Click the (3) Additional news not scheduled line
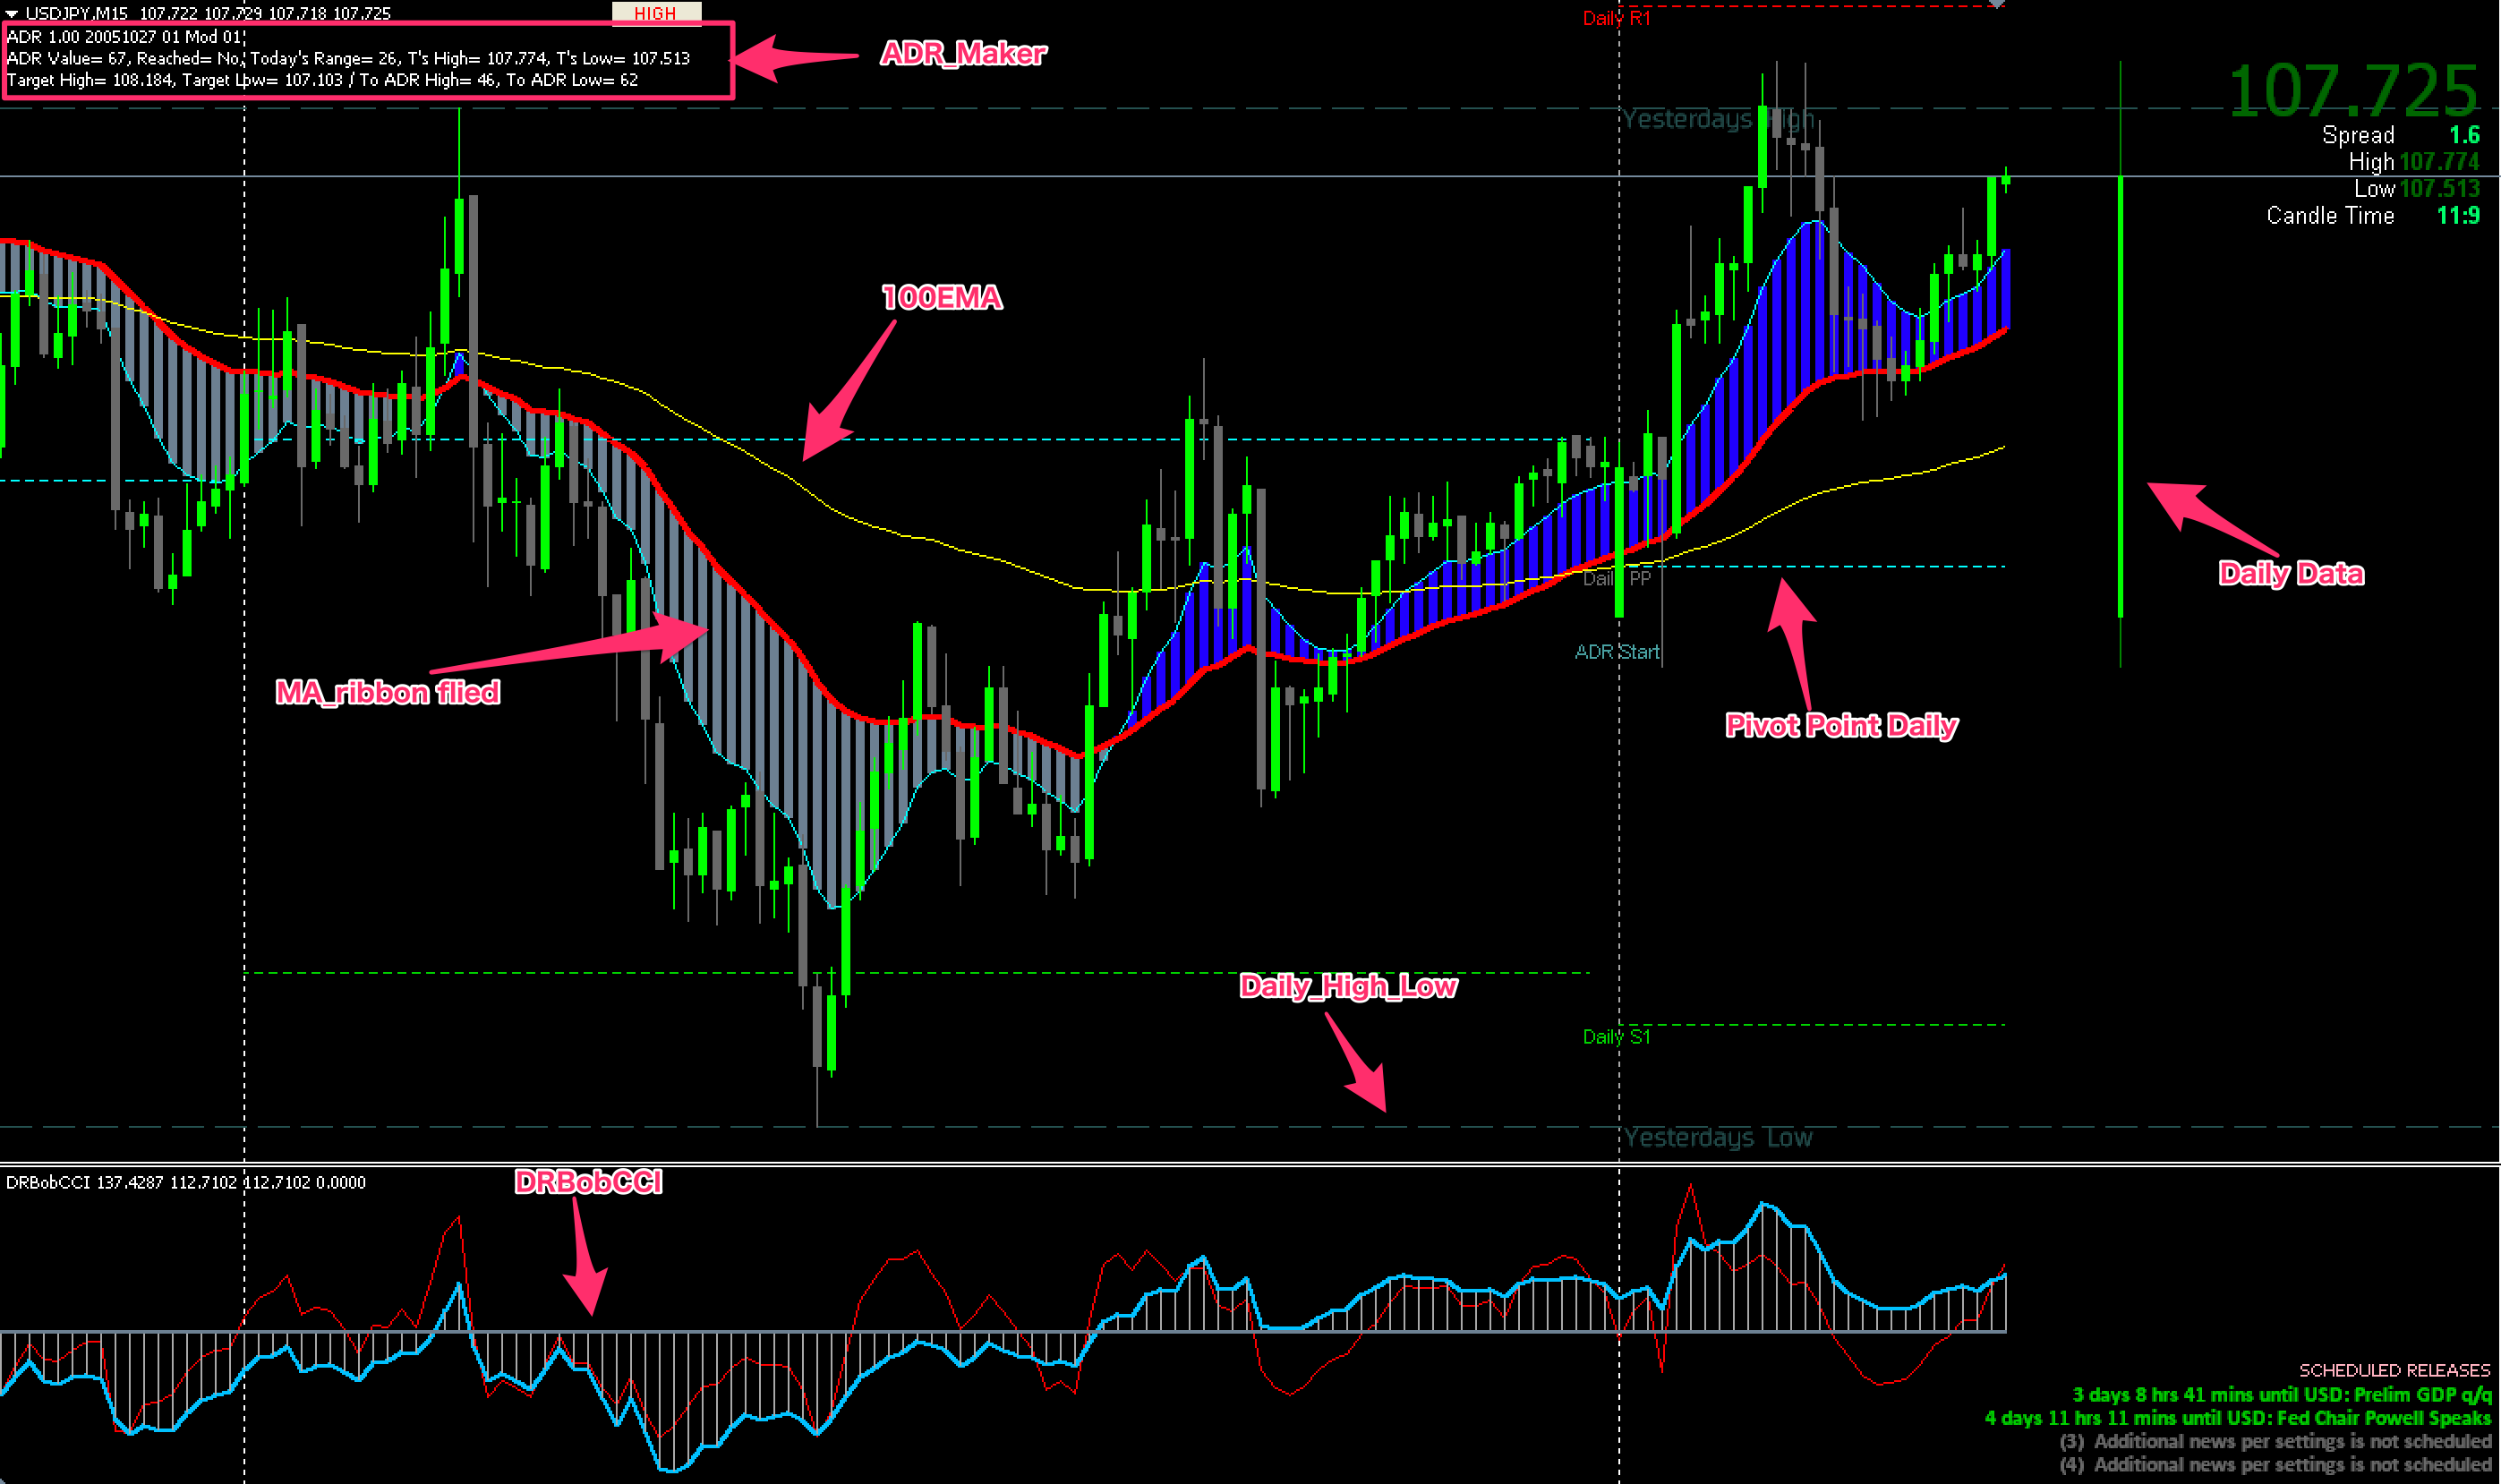 click(2275, 1441)
